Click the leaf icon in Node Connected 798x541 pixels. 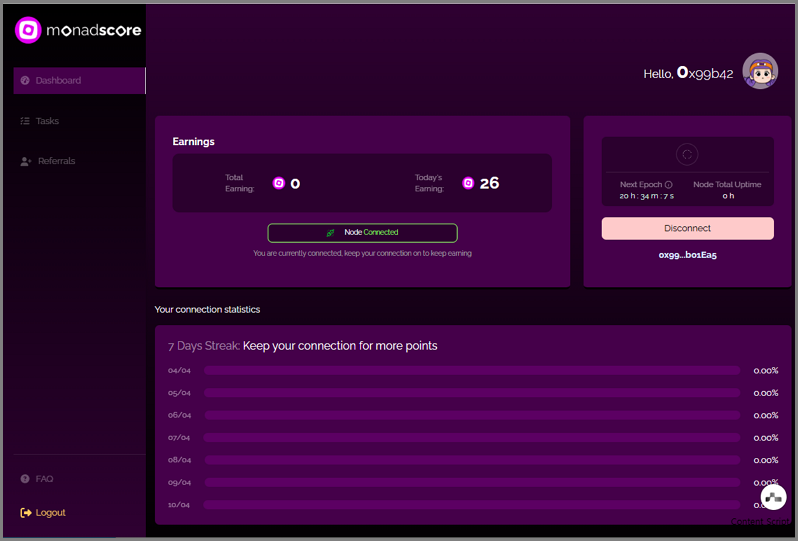point(330,233)
